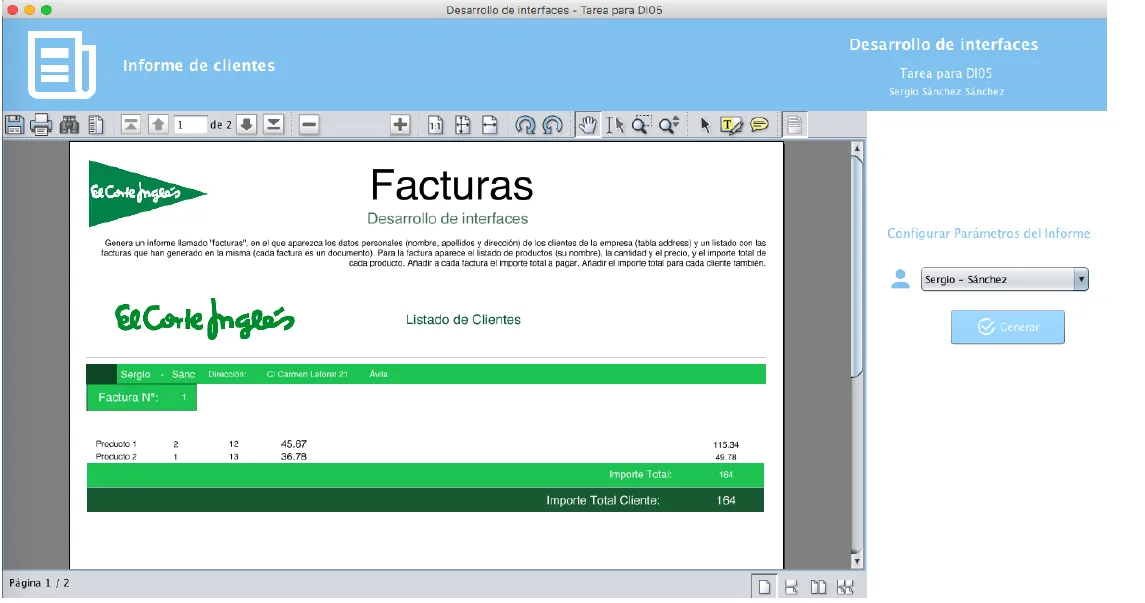Fit the whole page in the window
This screenshot has height=603, width=1145.
pyautogui.click(x=462, y=125)
